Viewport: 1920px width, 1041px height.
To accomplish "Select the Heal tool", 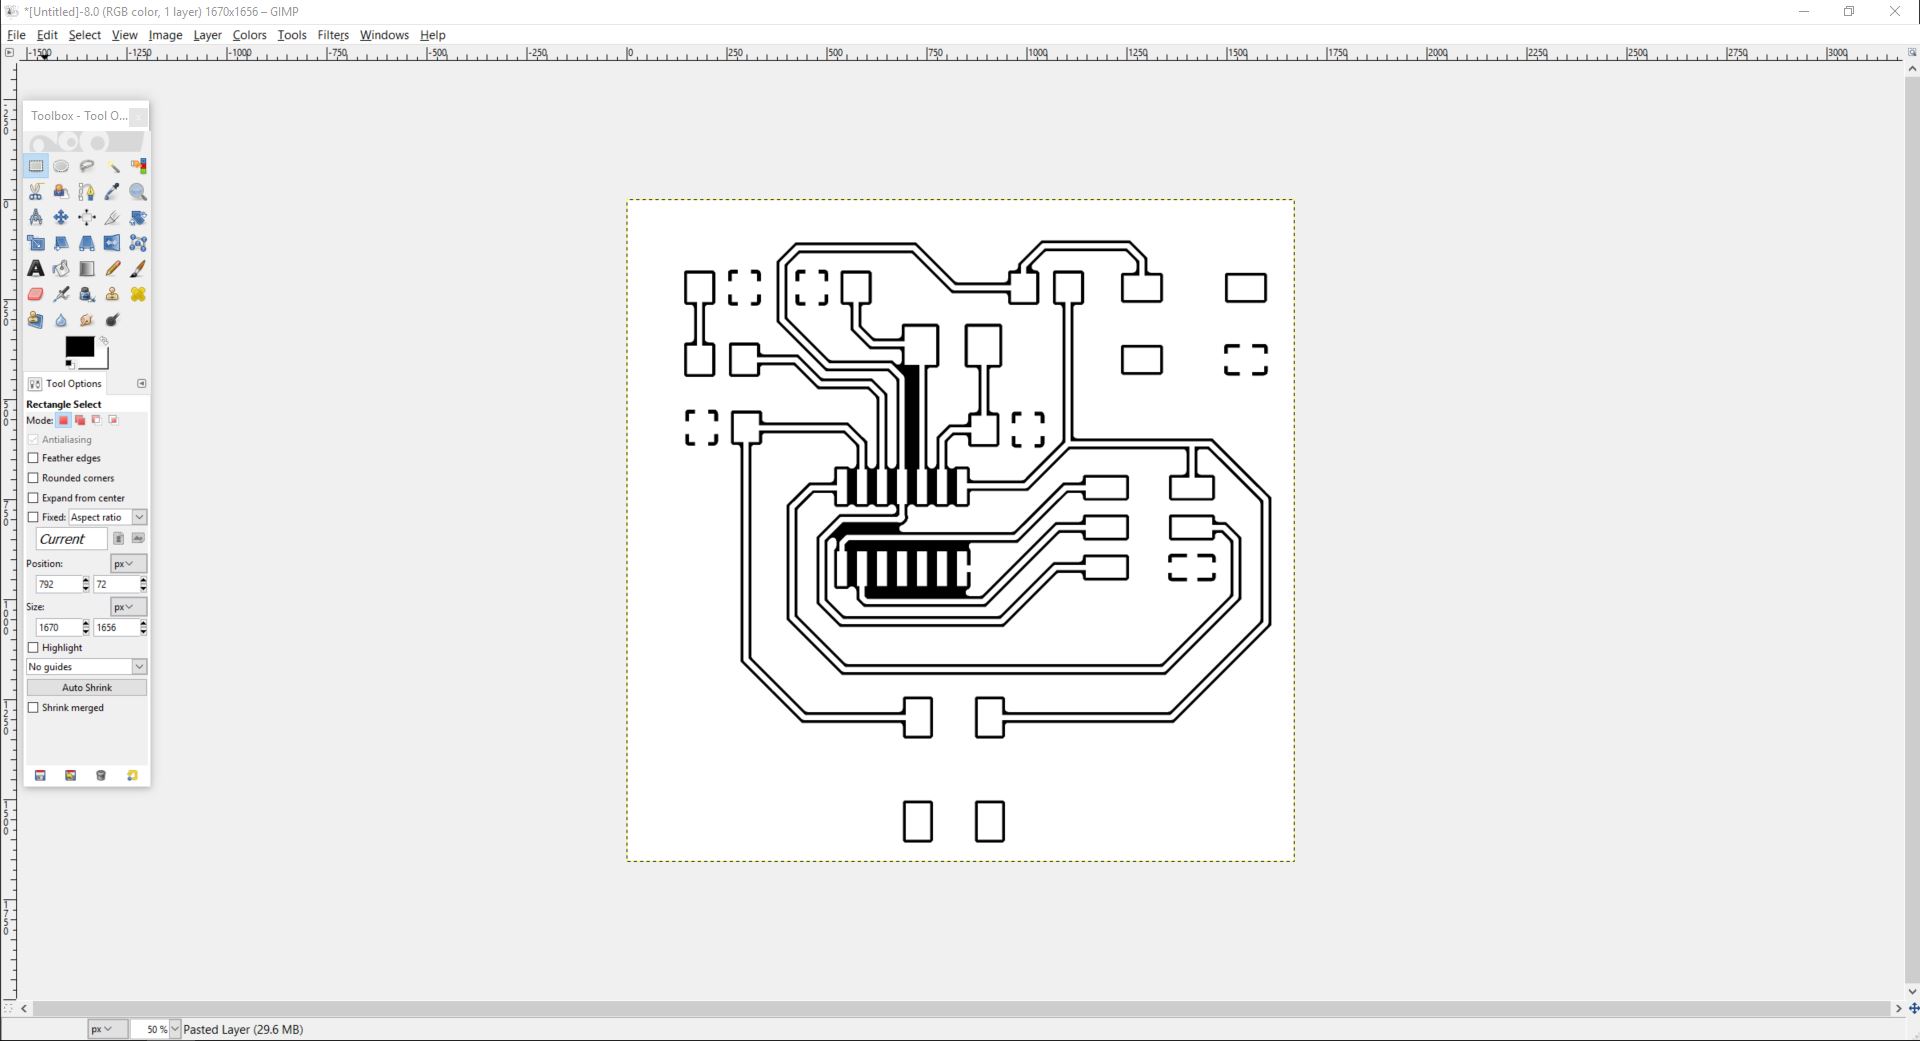I will click(x=138, y=294).
